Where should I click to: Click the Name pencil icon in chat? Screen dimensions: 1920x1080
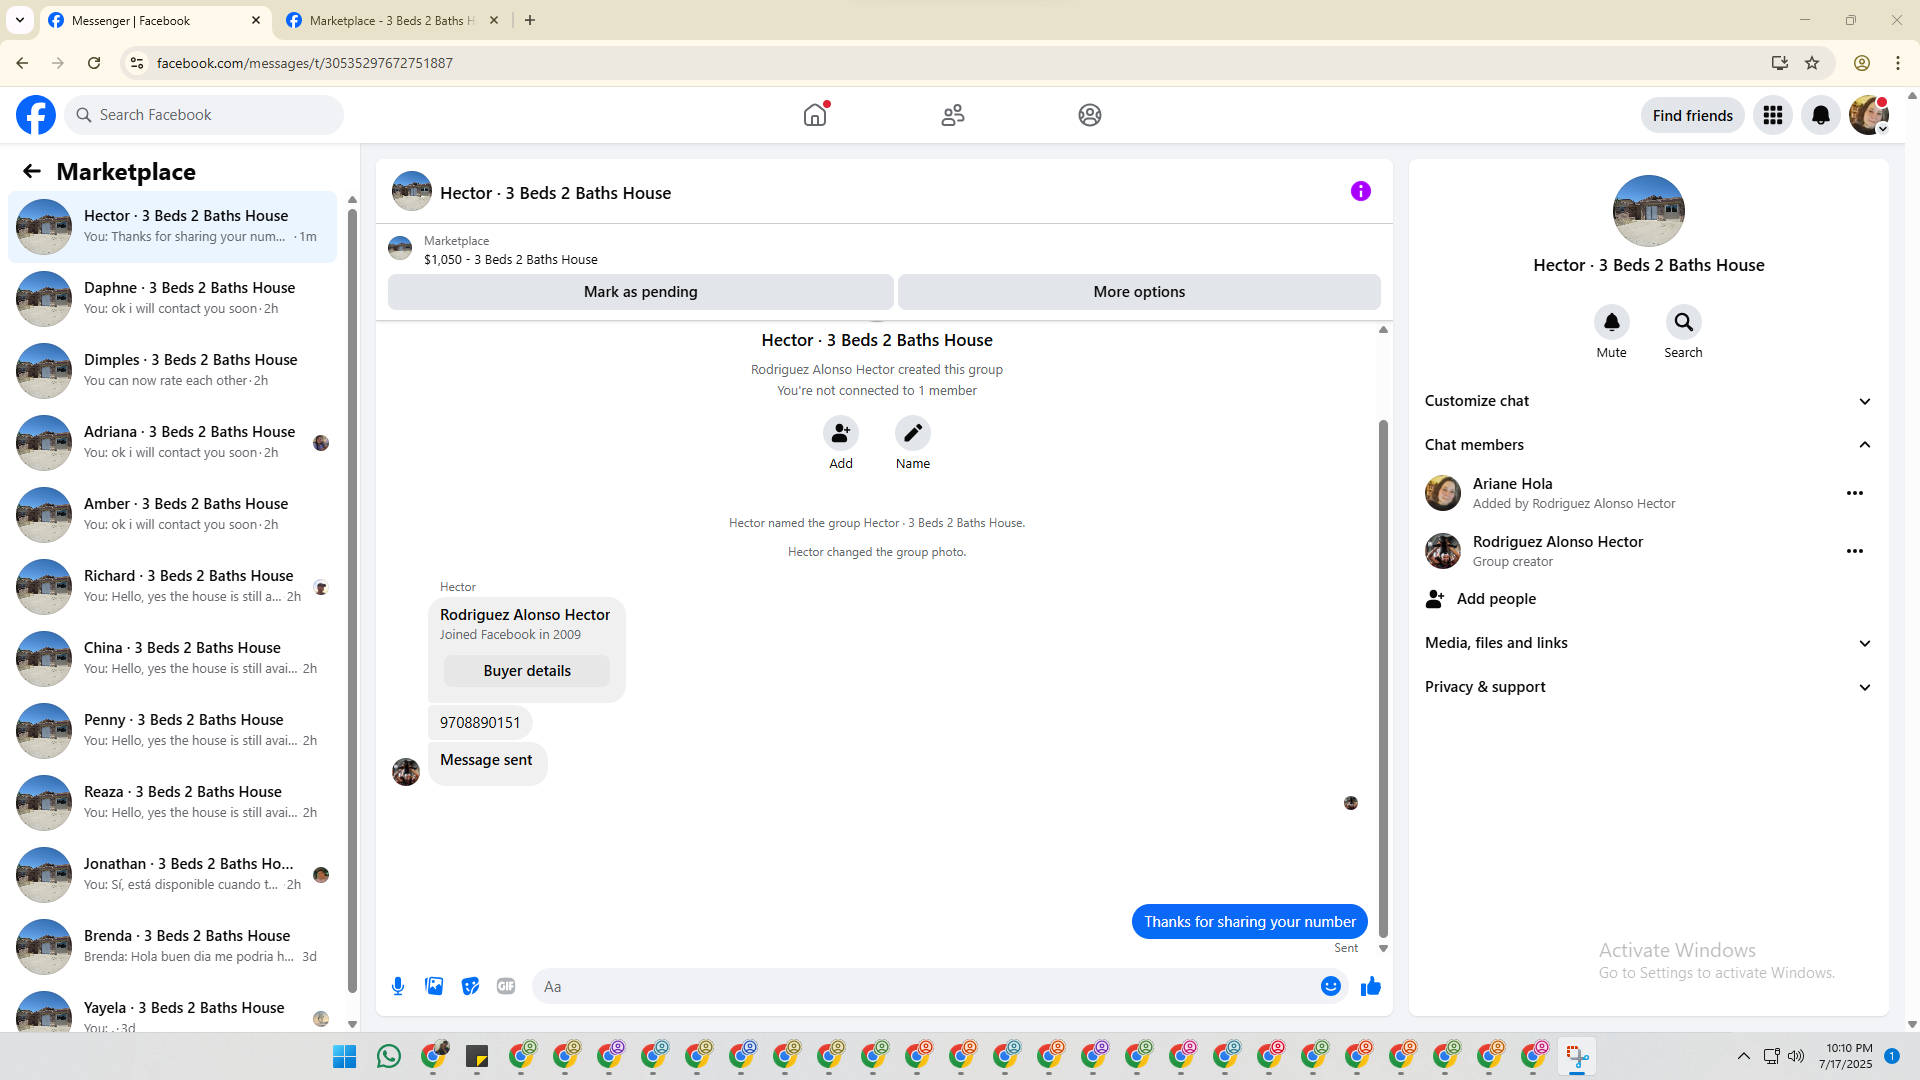pos(913,433)
